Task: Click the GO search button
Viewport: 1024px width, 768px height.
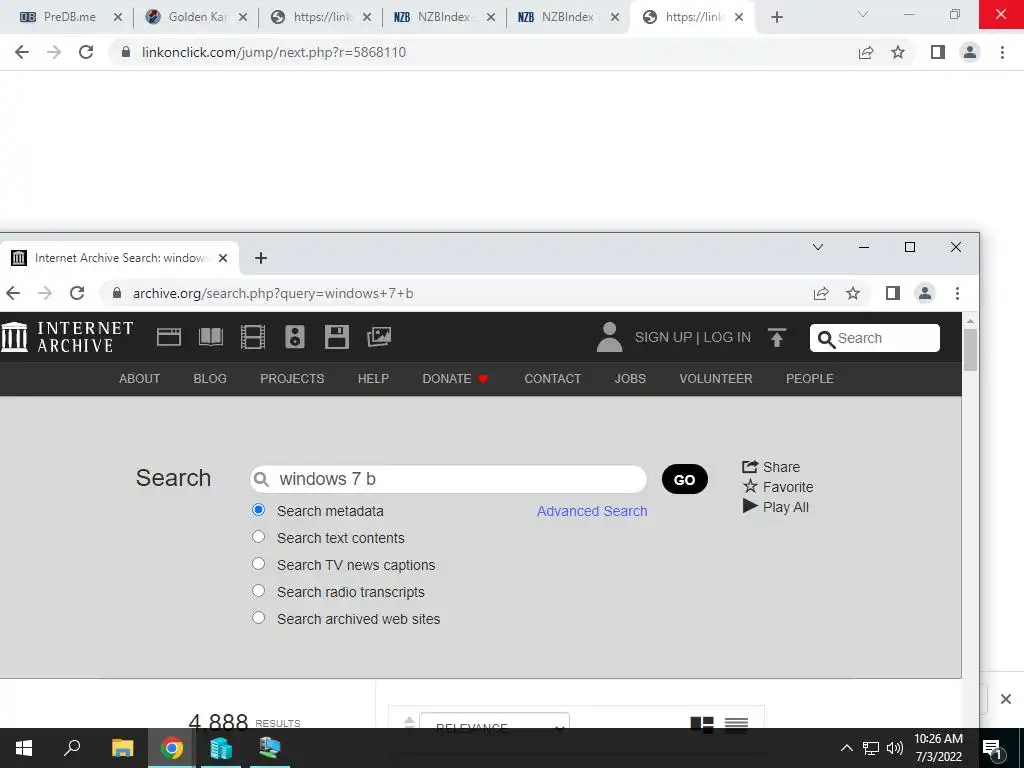Action: [684, 479]
